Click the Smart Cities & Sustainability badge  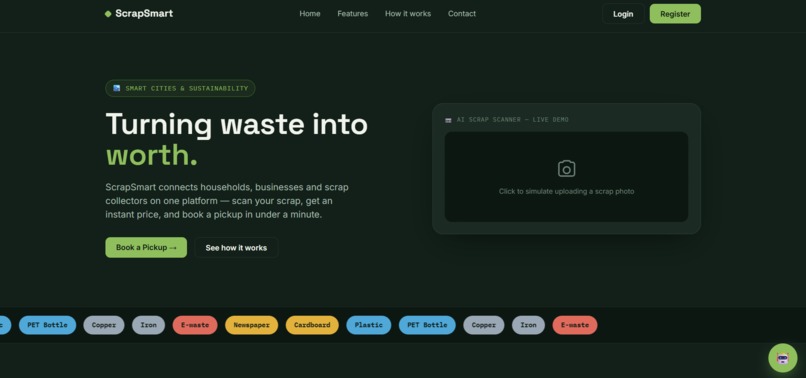pyautogui.click(x=180, y=88)
